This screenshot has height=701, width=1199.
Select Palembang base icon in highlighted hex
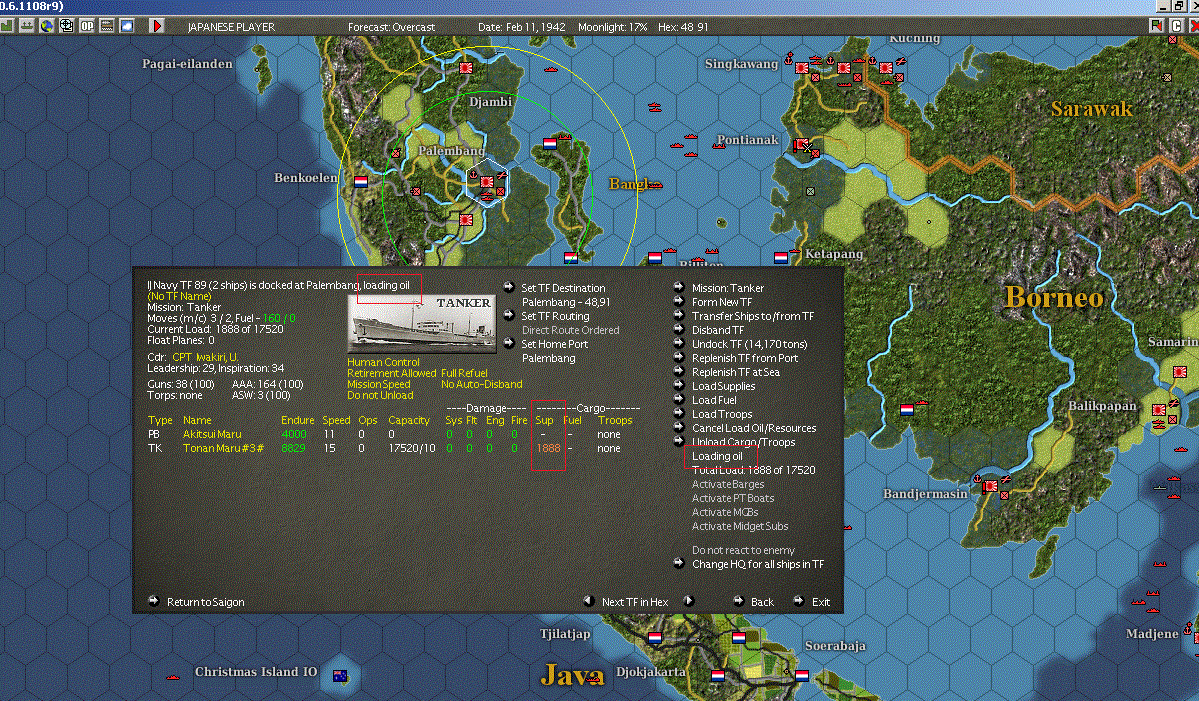[486, 183]
